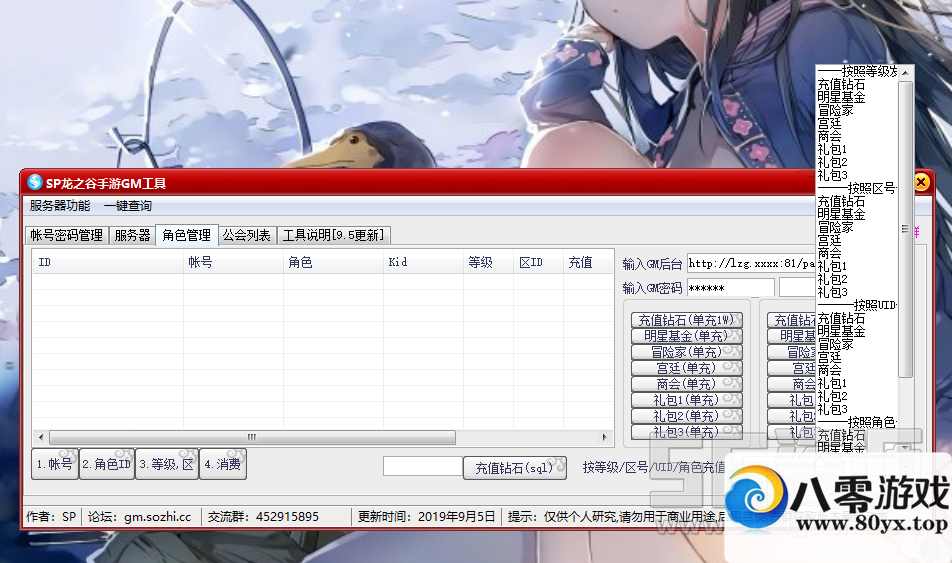
Task: Click the 区ID column header
Action: [538, 262]
